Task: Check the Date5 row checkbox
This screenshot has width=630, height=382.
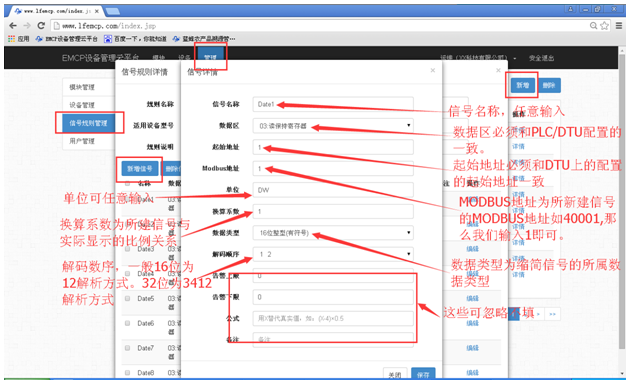Action: 127,298
